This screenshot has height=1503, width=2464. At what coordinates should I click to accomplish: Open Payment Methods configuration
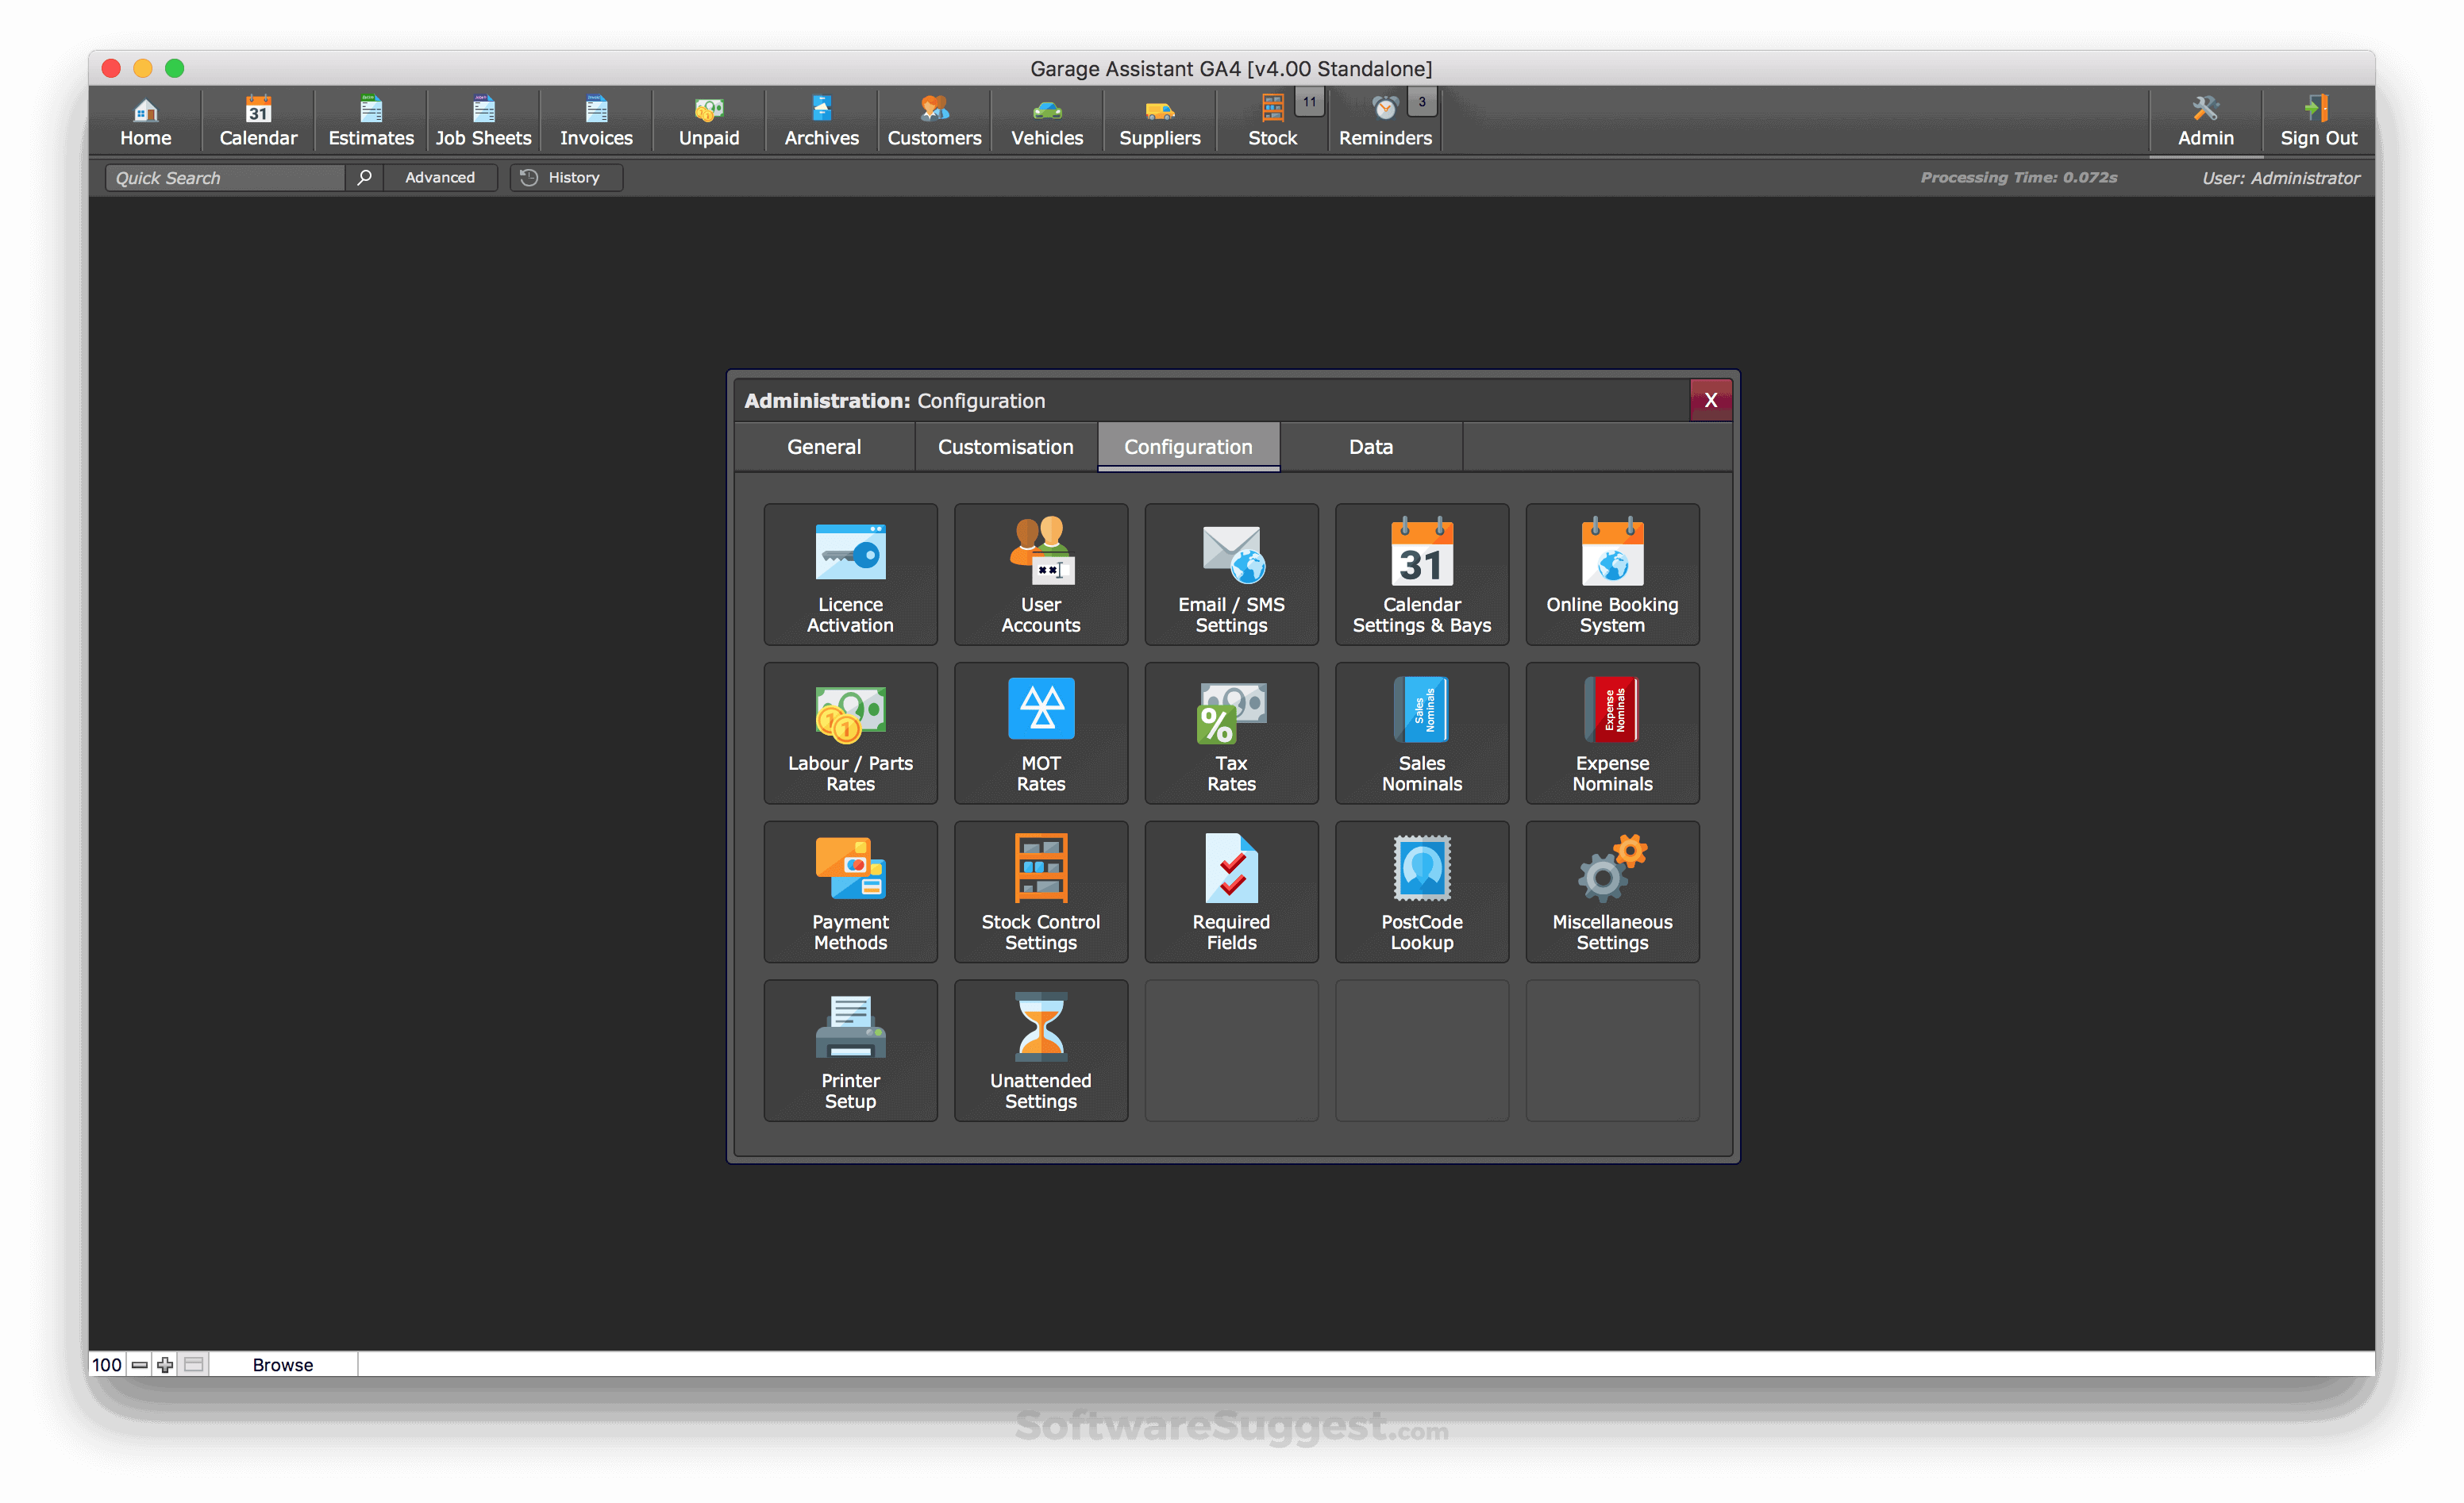tap(850, 891)
